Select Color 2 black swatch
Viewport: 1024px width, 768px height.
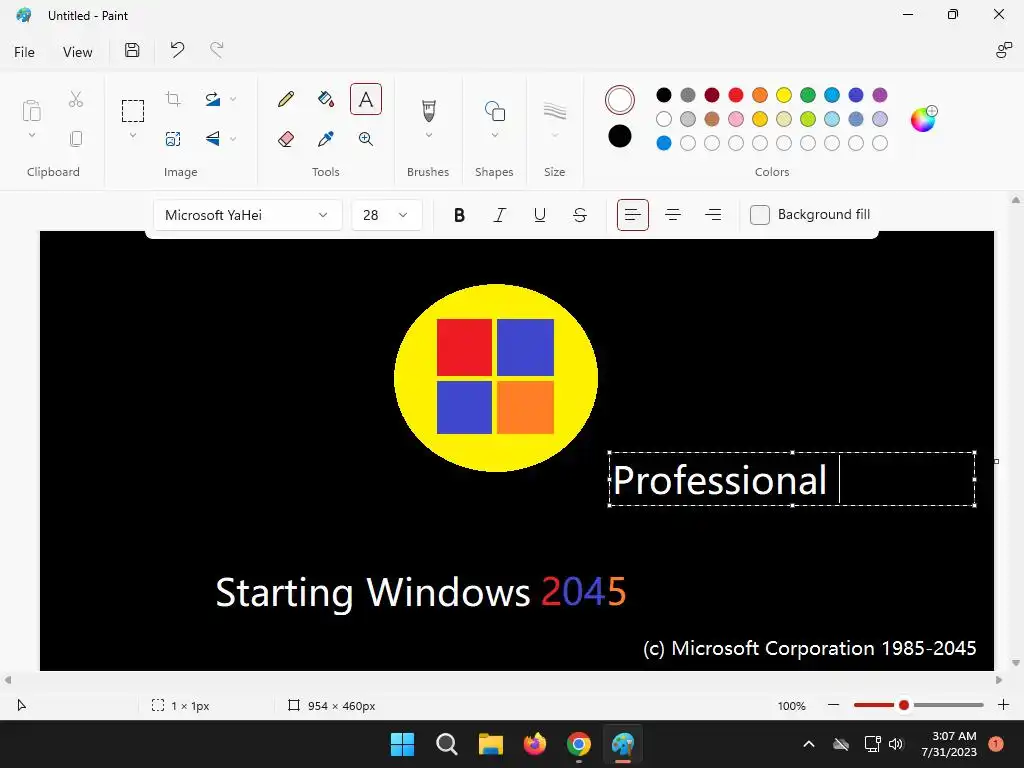[x=620, y=136]
